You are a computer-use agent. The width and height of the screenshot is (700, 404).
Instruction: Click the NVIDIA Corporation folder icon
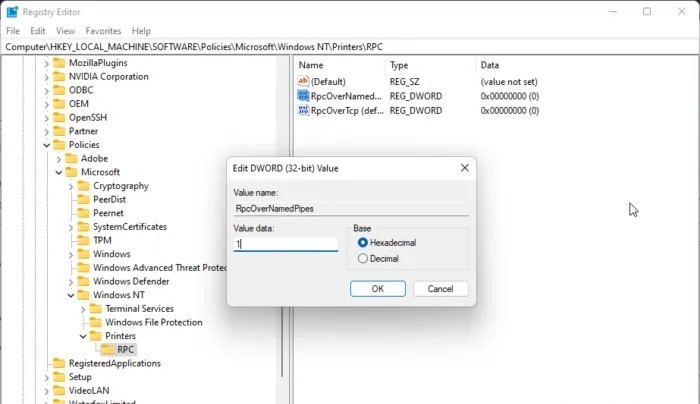[59, 76]
